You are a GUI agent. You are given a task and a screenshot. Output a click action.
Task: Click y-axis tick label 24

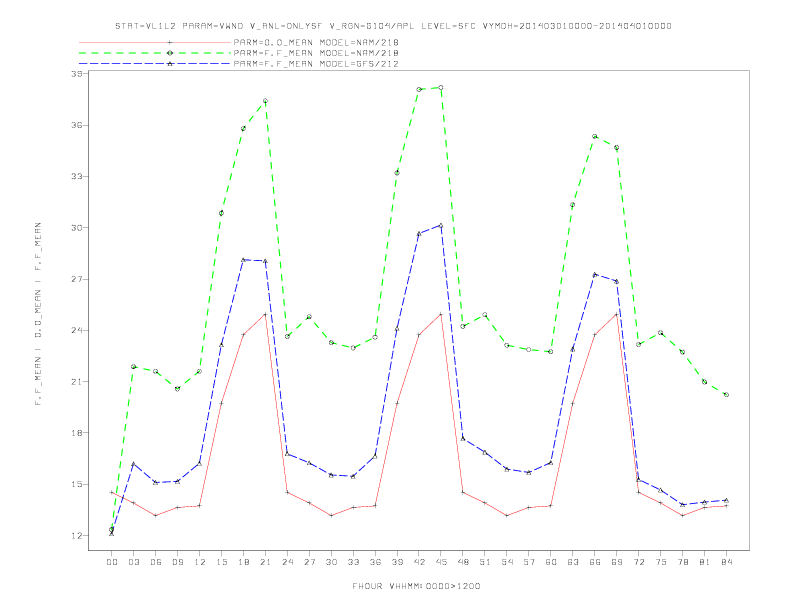[x=77, y=330]
